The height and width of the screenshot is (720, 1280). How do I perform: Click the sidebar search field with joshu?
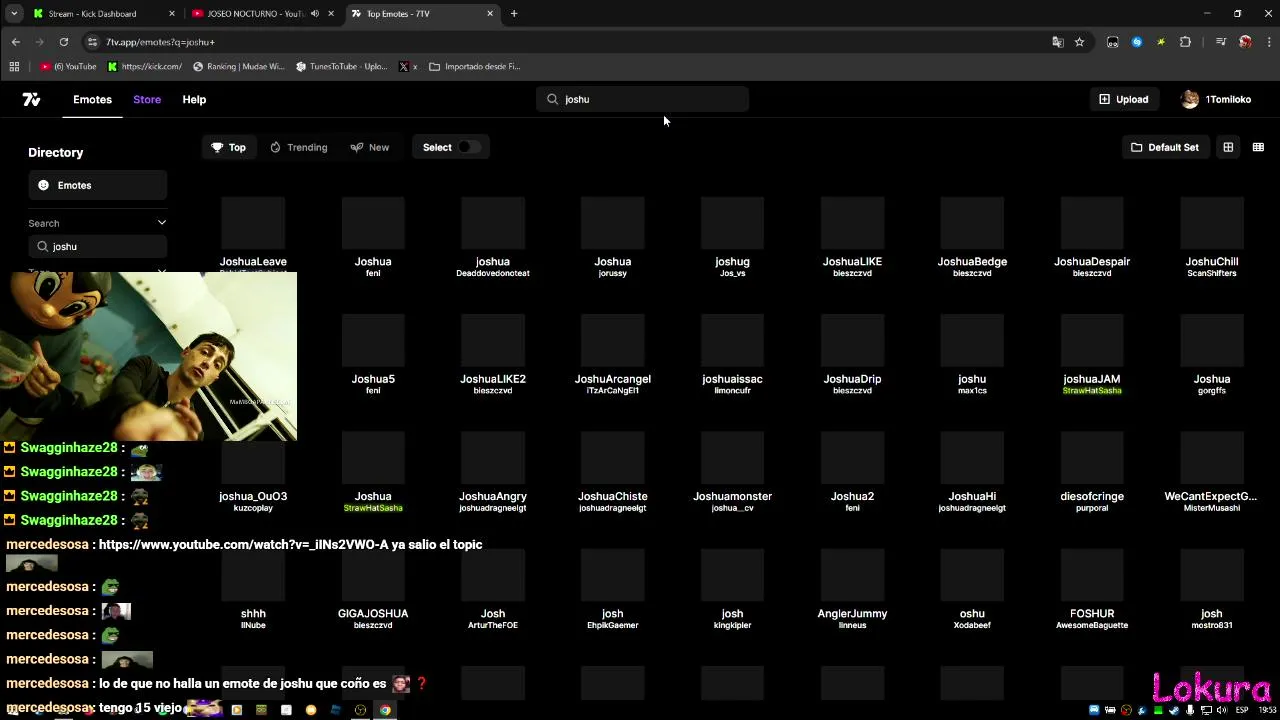(x=97, y=246)
